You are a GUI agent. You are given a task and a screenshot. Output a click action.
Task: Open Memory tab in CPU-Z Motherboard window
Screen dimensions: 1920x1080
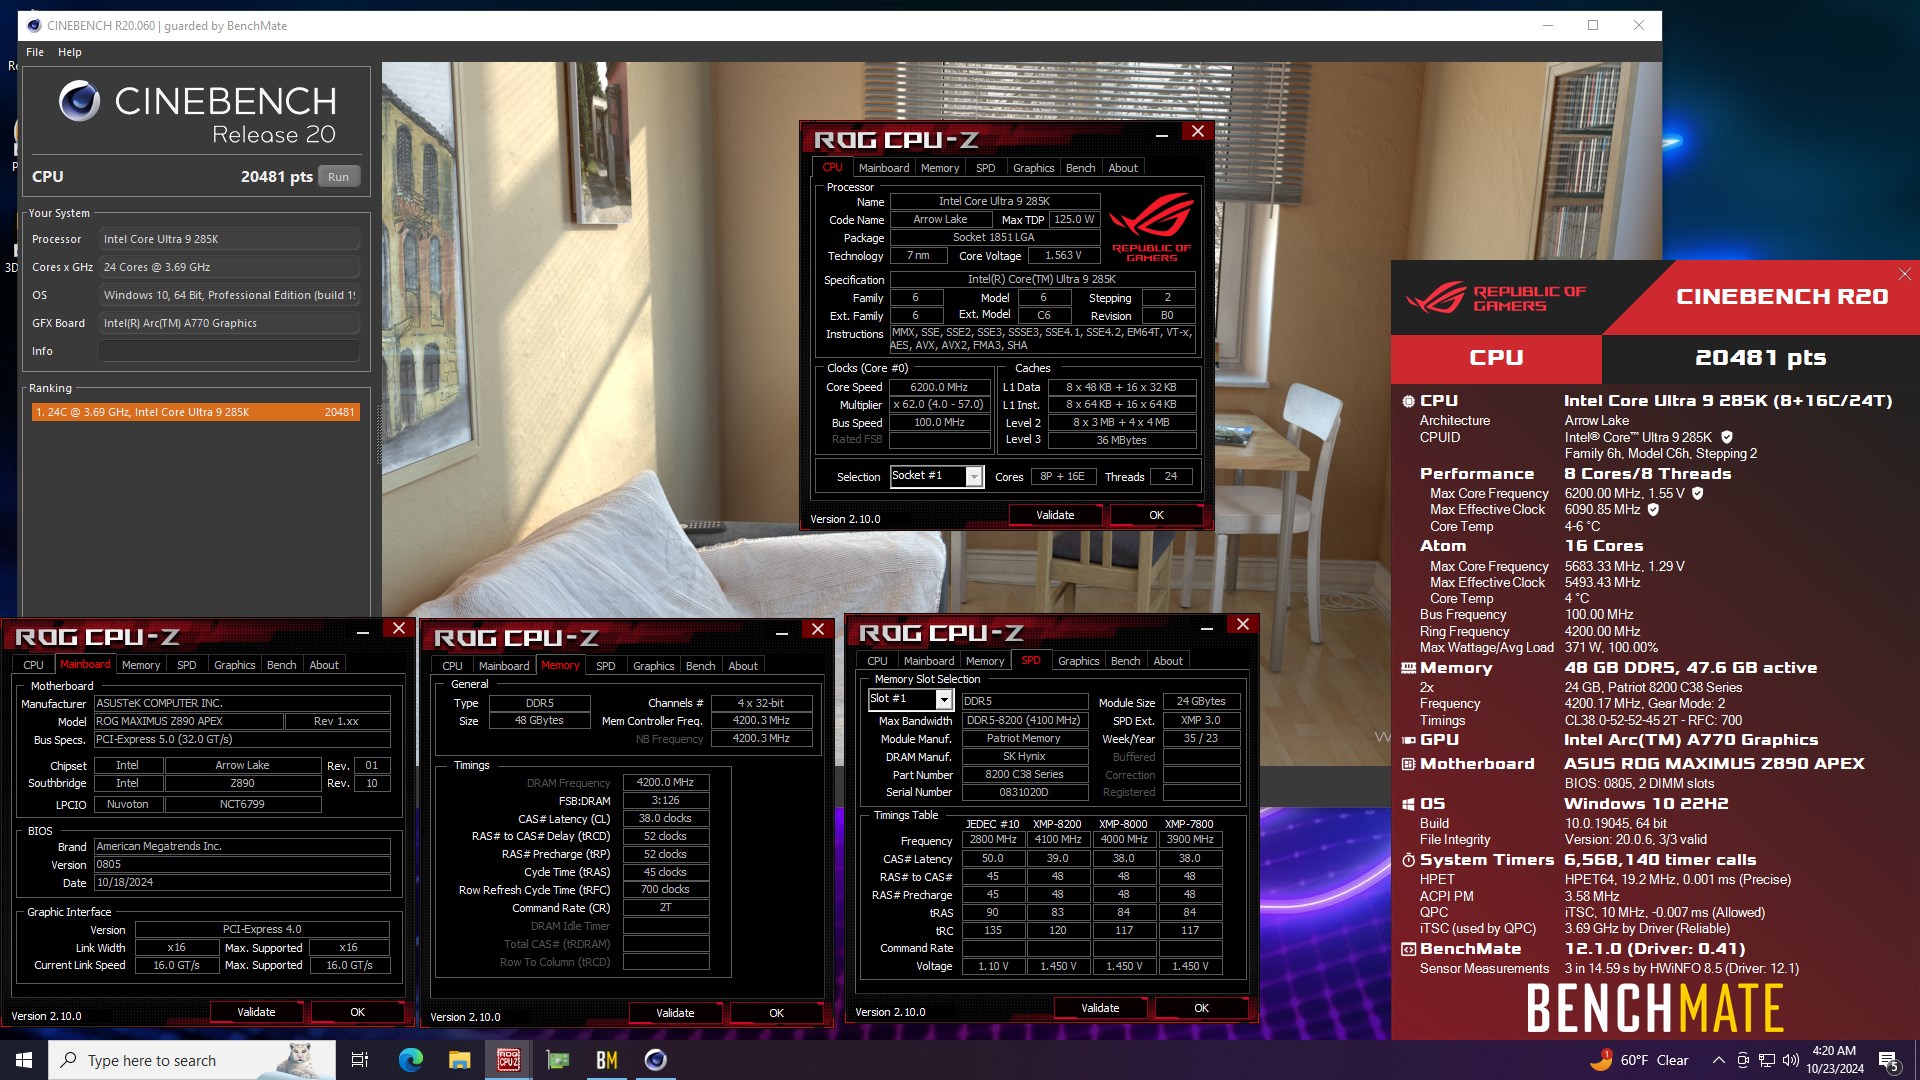141,665
